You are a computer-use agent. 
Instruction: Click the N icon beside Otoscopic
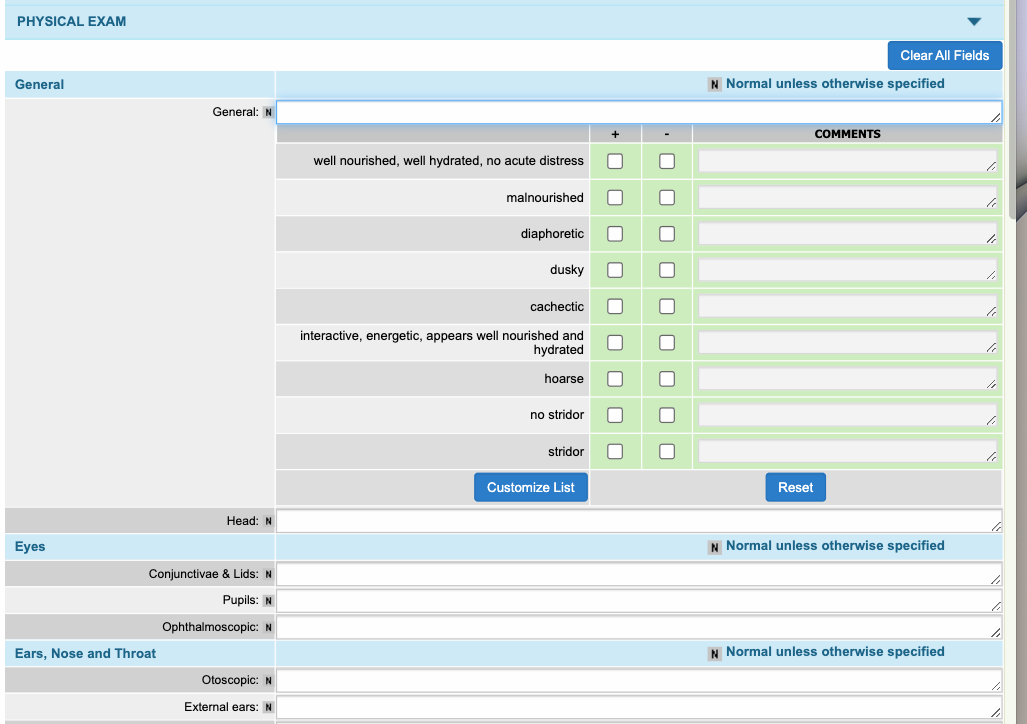(x=268, y=680)
